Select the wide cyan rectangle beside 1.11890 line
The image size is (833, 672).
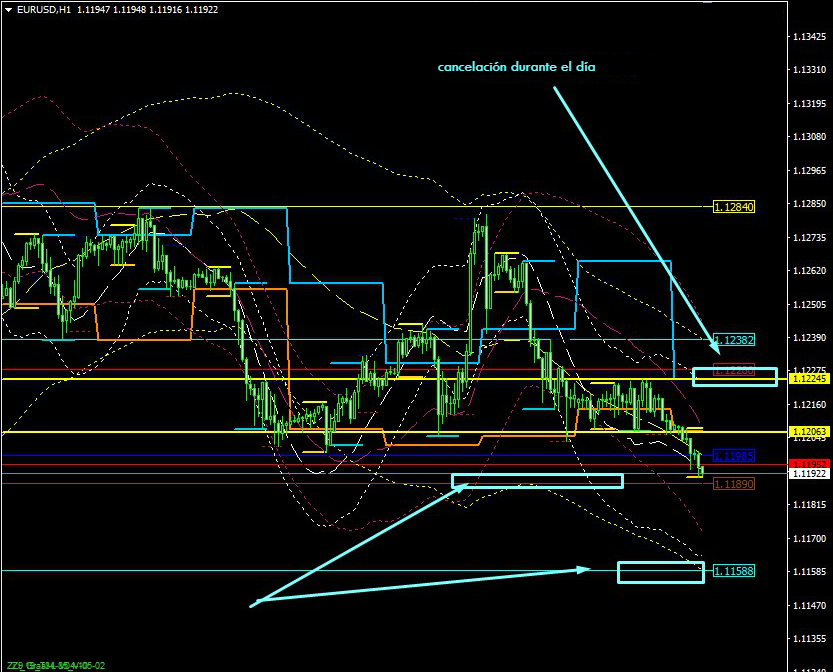coord(537,481)
